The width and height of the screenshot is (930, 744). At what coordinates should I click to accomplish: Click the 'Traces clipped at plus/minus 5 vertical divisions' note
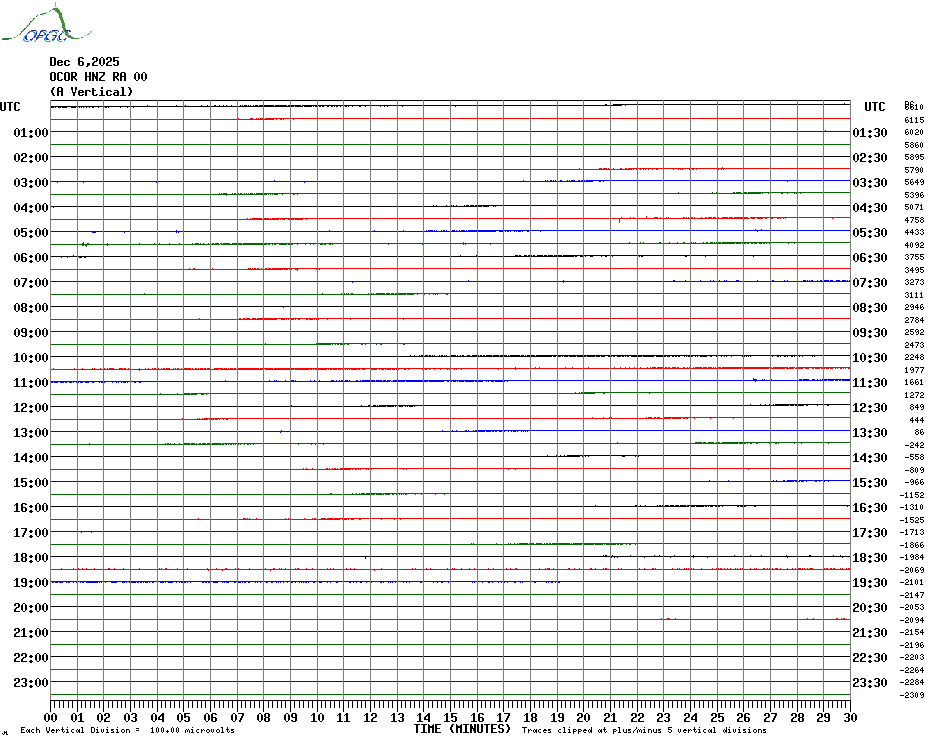tap(644, 730)
